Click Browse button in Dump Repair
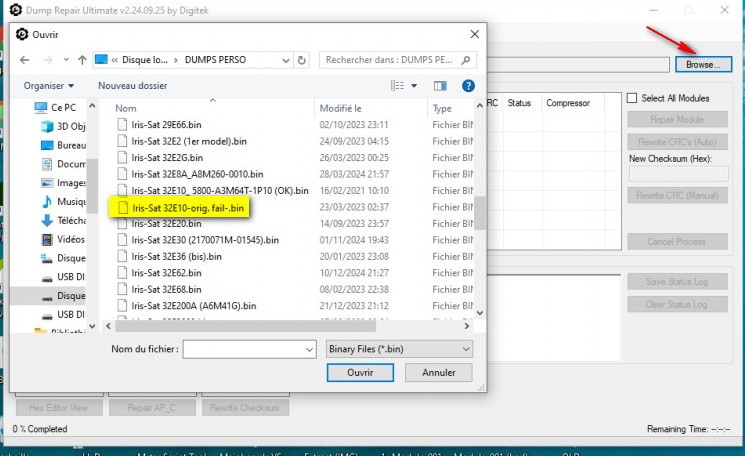Image resolution: width=745 pixels, height=456 pixels. [x=703, y=65]
